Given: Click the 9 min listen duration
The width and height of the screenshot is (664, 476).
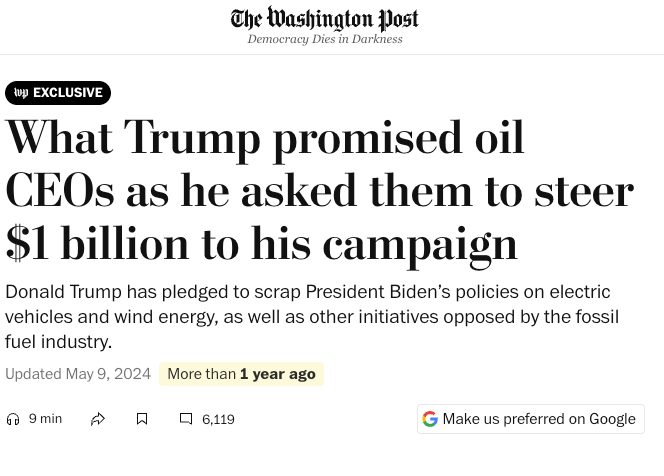Looking at the screenshot, I should click(x=45, y=419).
